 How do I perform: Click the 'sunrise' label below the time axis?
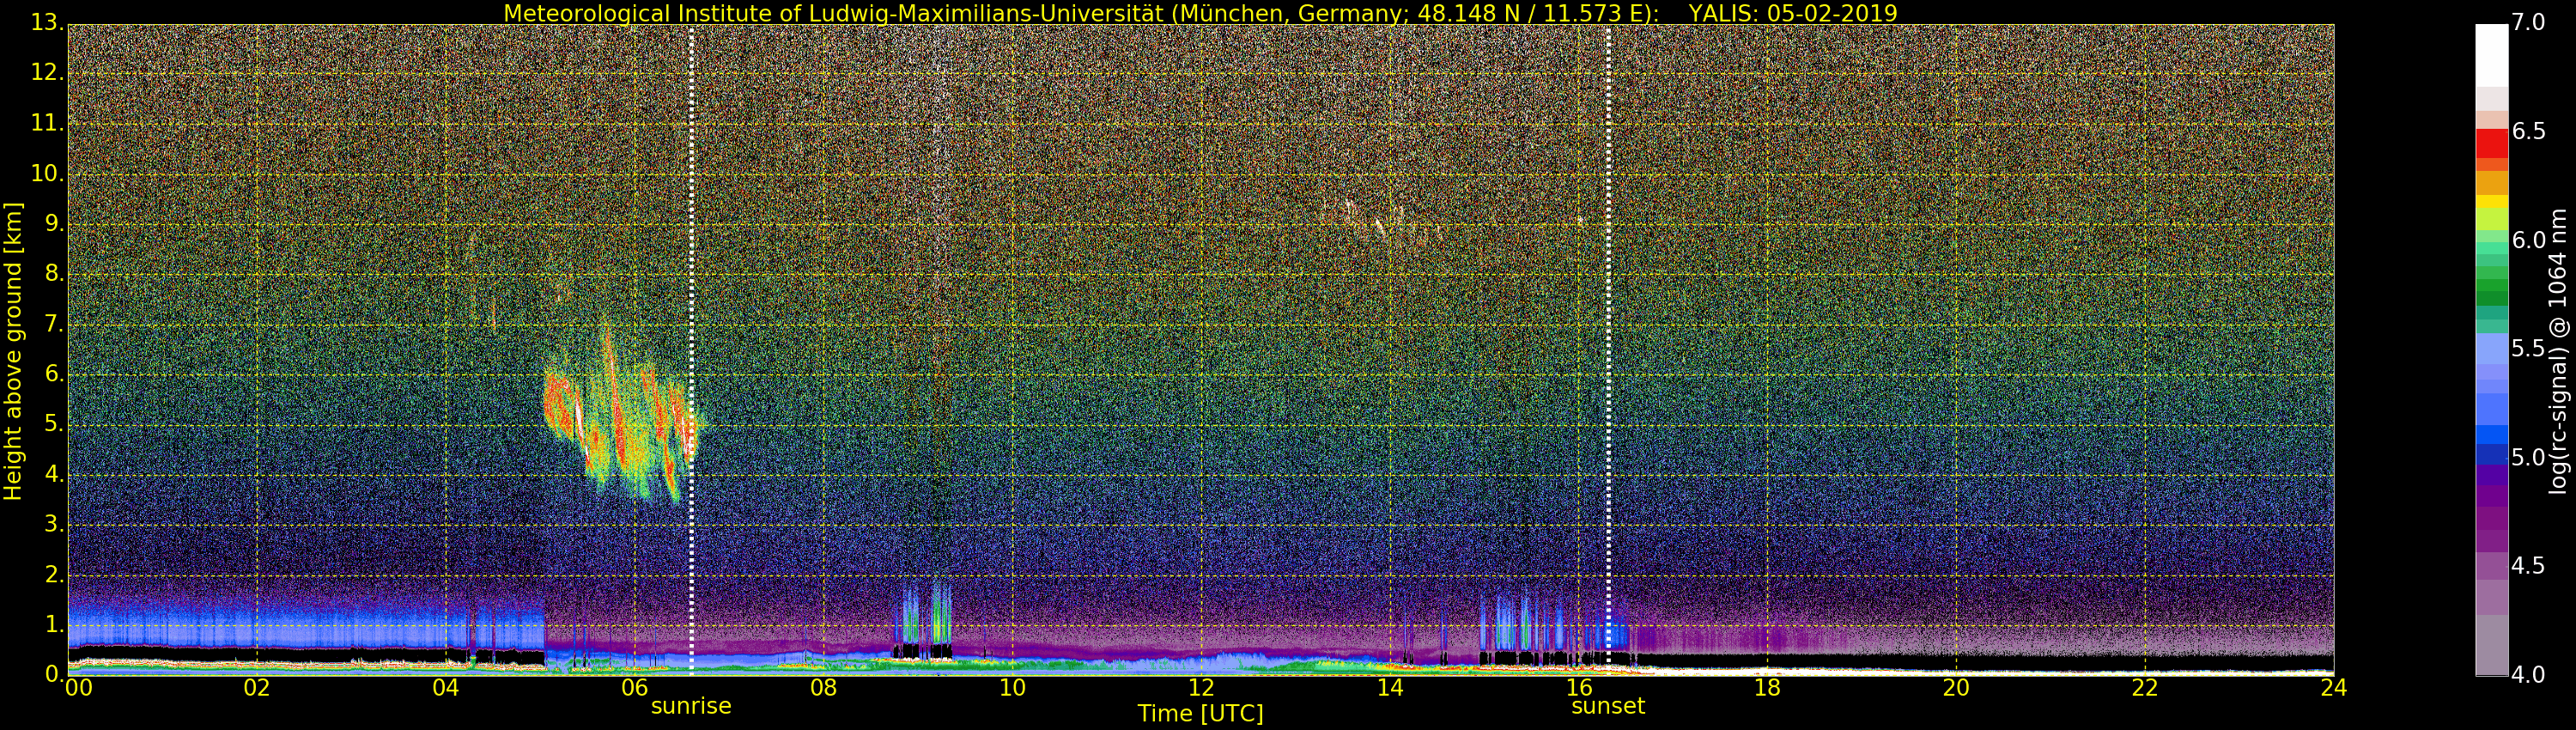(691, 706)
